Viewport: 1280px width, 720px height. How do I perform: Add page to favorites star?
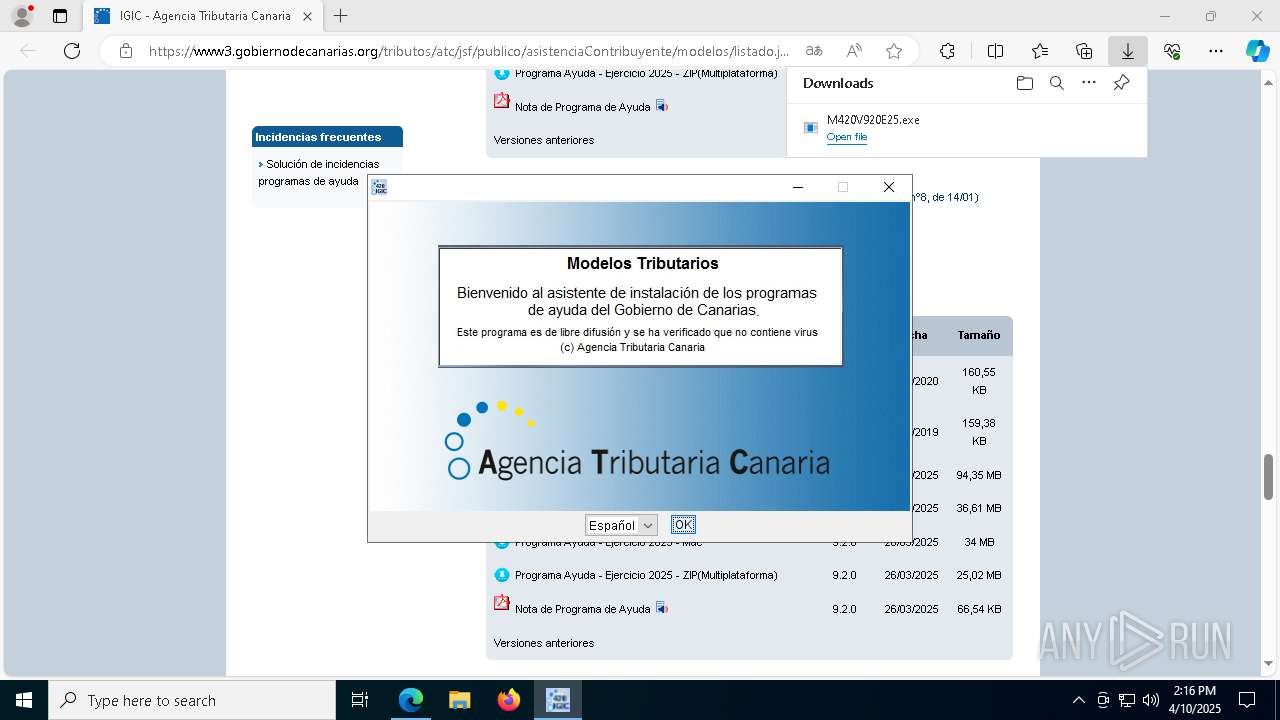pos(894,51)
